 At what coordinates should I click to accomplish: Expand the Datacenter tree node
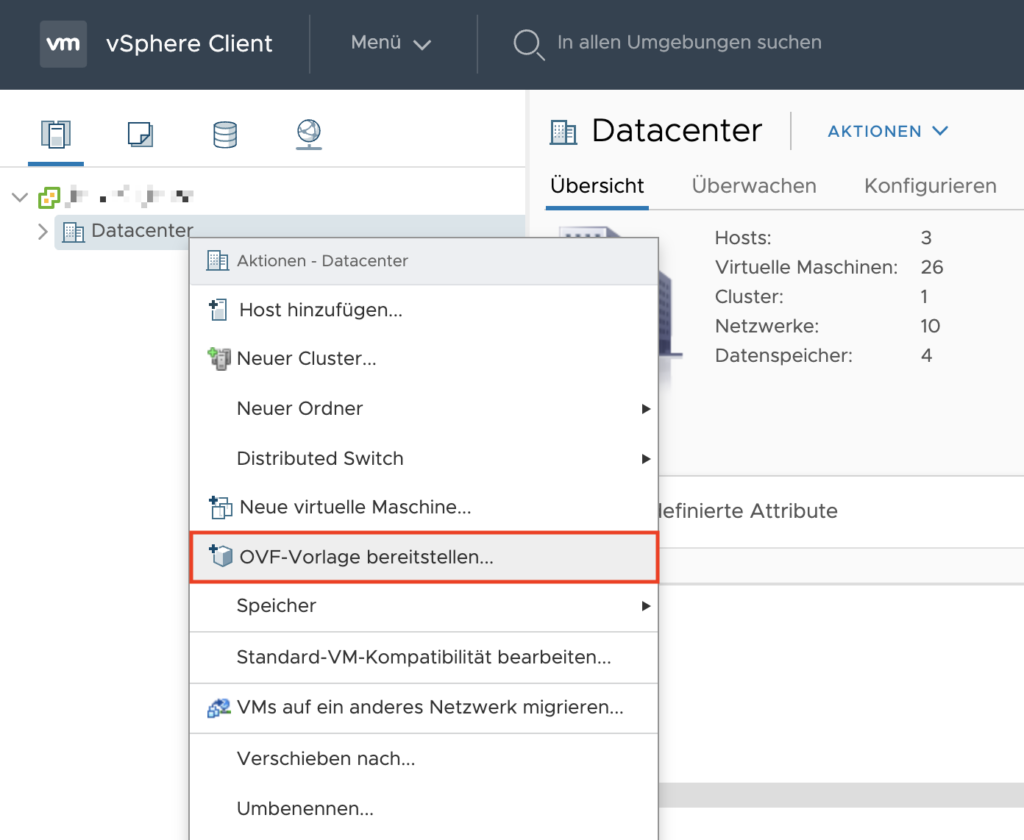tap(43, 231)
